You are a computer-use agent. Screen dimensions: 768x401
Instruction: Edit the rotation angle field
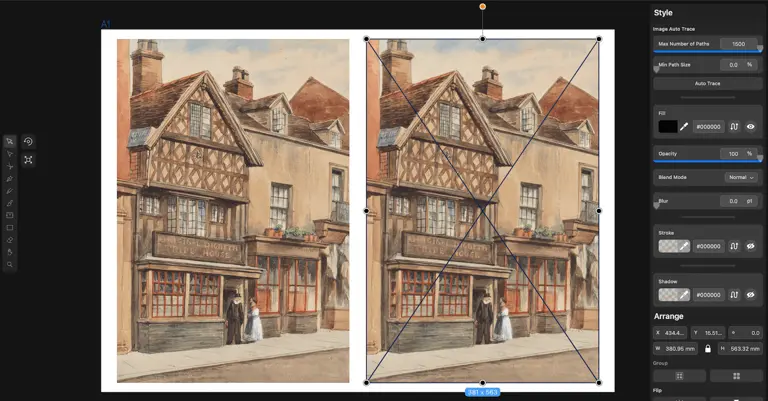point(745,333)
